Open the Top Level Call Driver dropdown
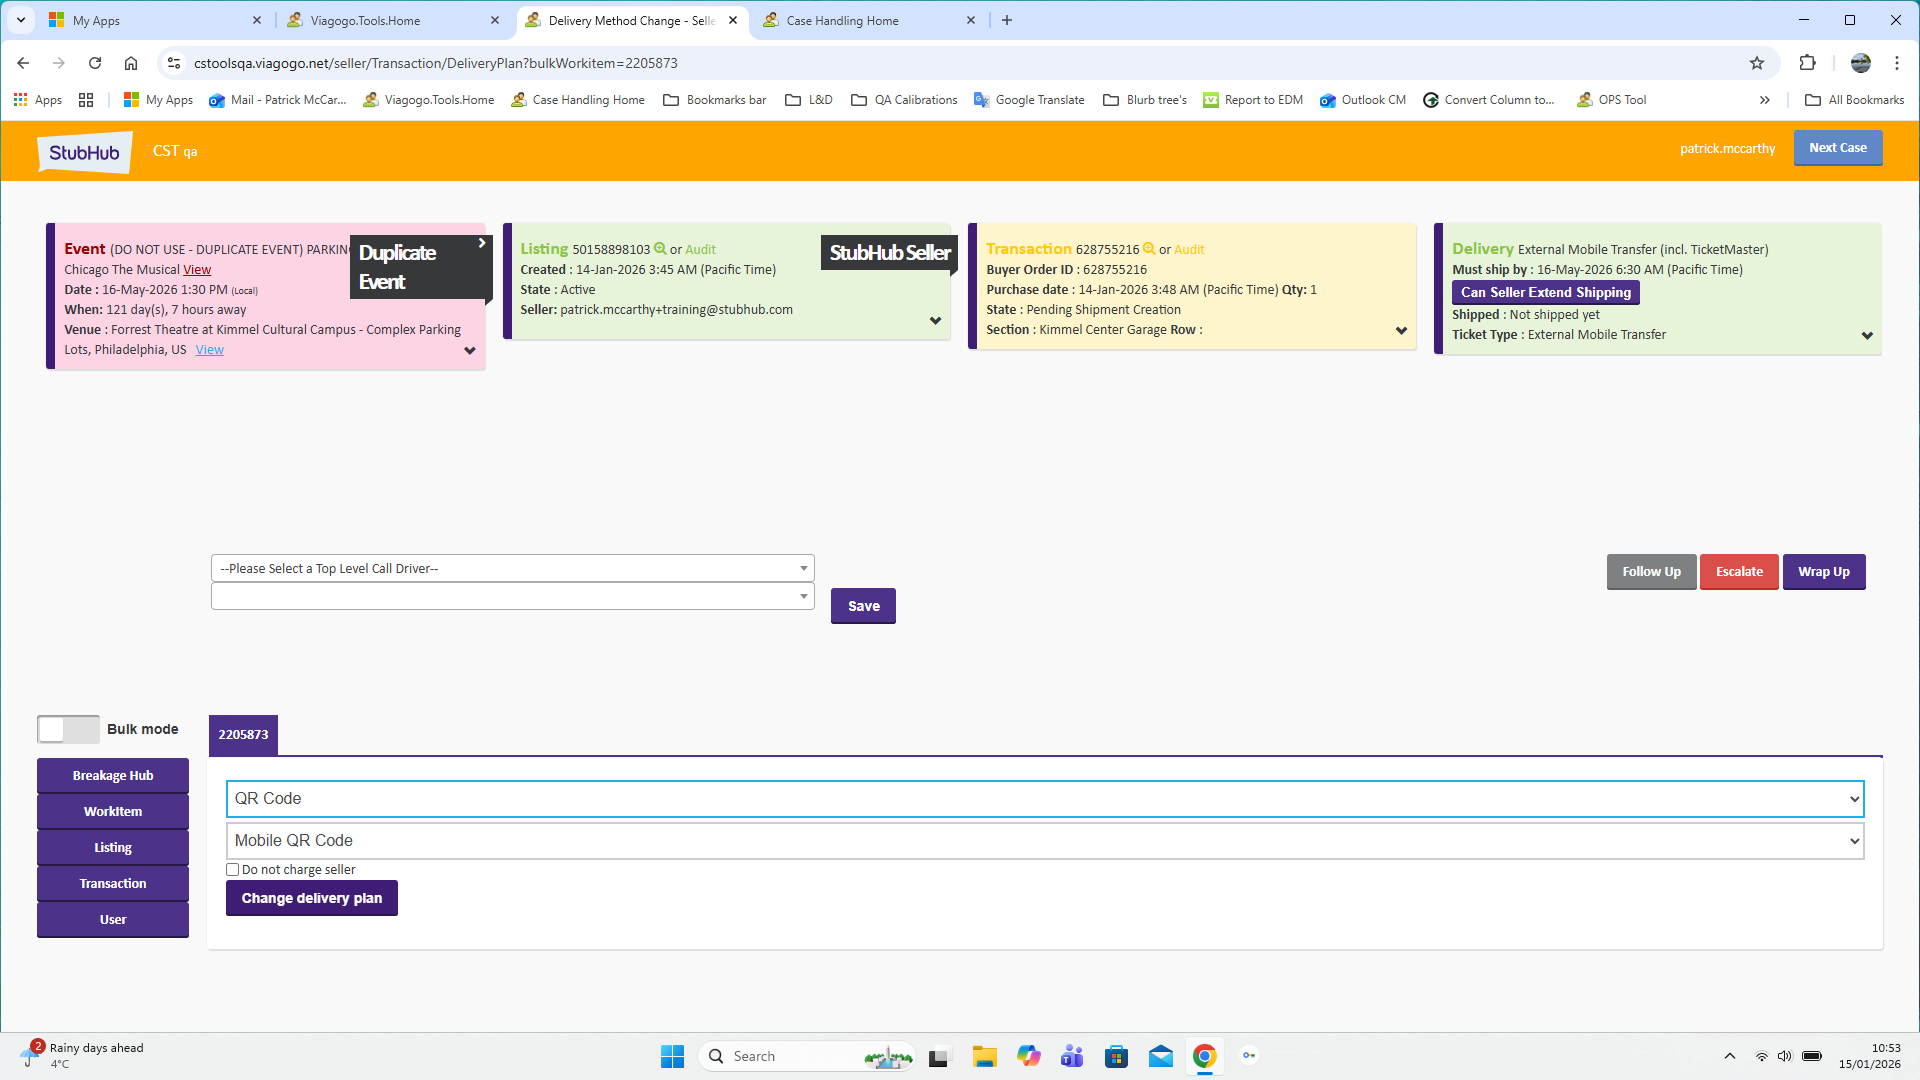The height and width of the screenshot is (1080, 1920). pos(512,568)
